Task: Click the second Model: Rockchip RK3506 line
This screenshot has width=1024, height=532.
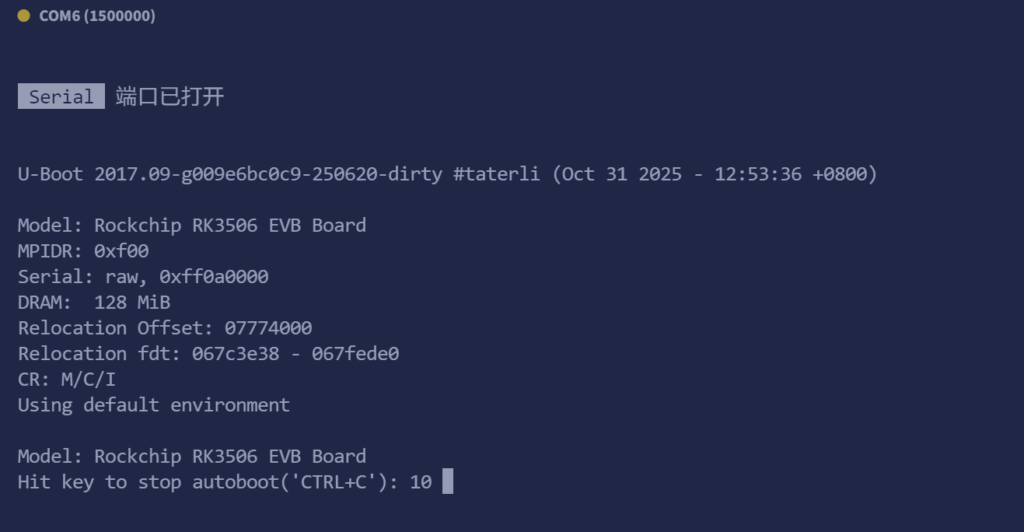Action: (192, 456)
